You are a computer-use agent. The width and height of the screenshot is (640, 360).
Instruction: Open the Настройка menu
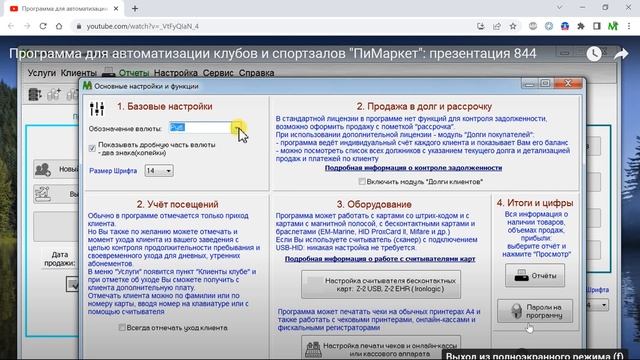[176, 73]
